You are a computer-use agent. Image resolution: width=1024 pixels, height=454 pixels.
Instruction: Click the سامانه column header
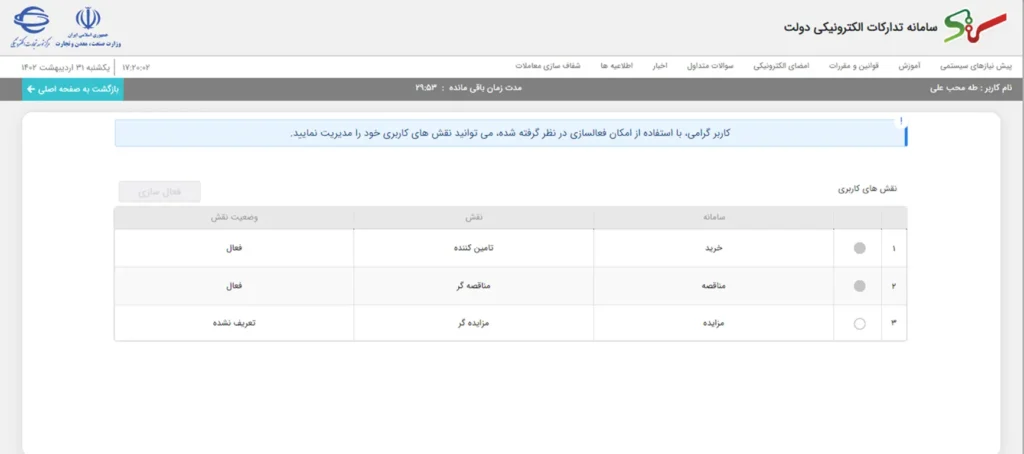click(713, 218)
